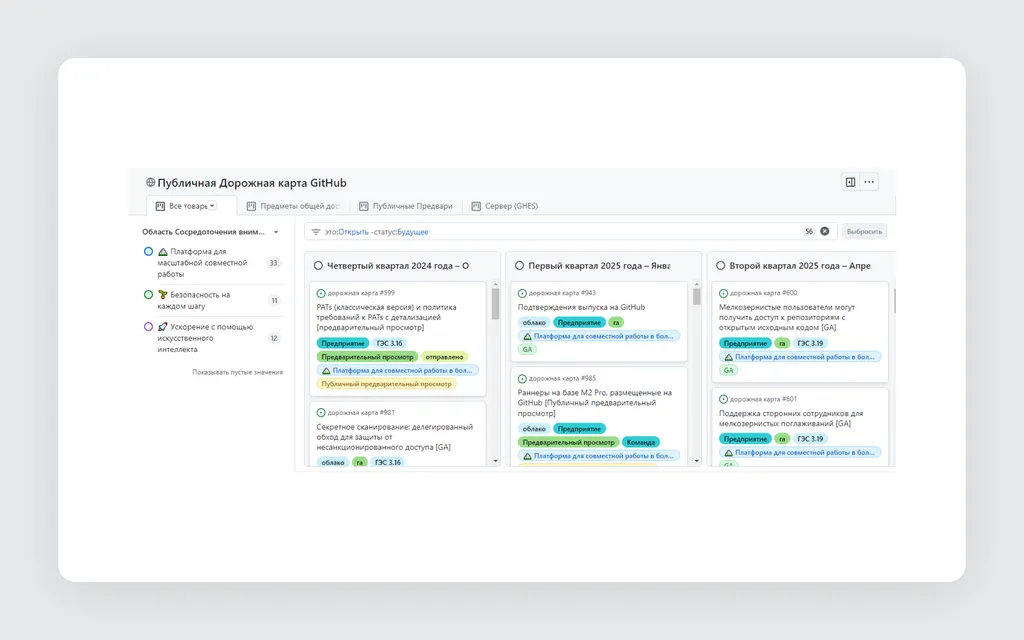Open card «Мелкозернистые пользователи могут получить доступ»
Viewport: 1024px width, 640px height.
coord(787,317)
